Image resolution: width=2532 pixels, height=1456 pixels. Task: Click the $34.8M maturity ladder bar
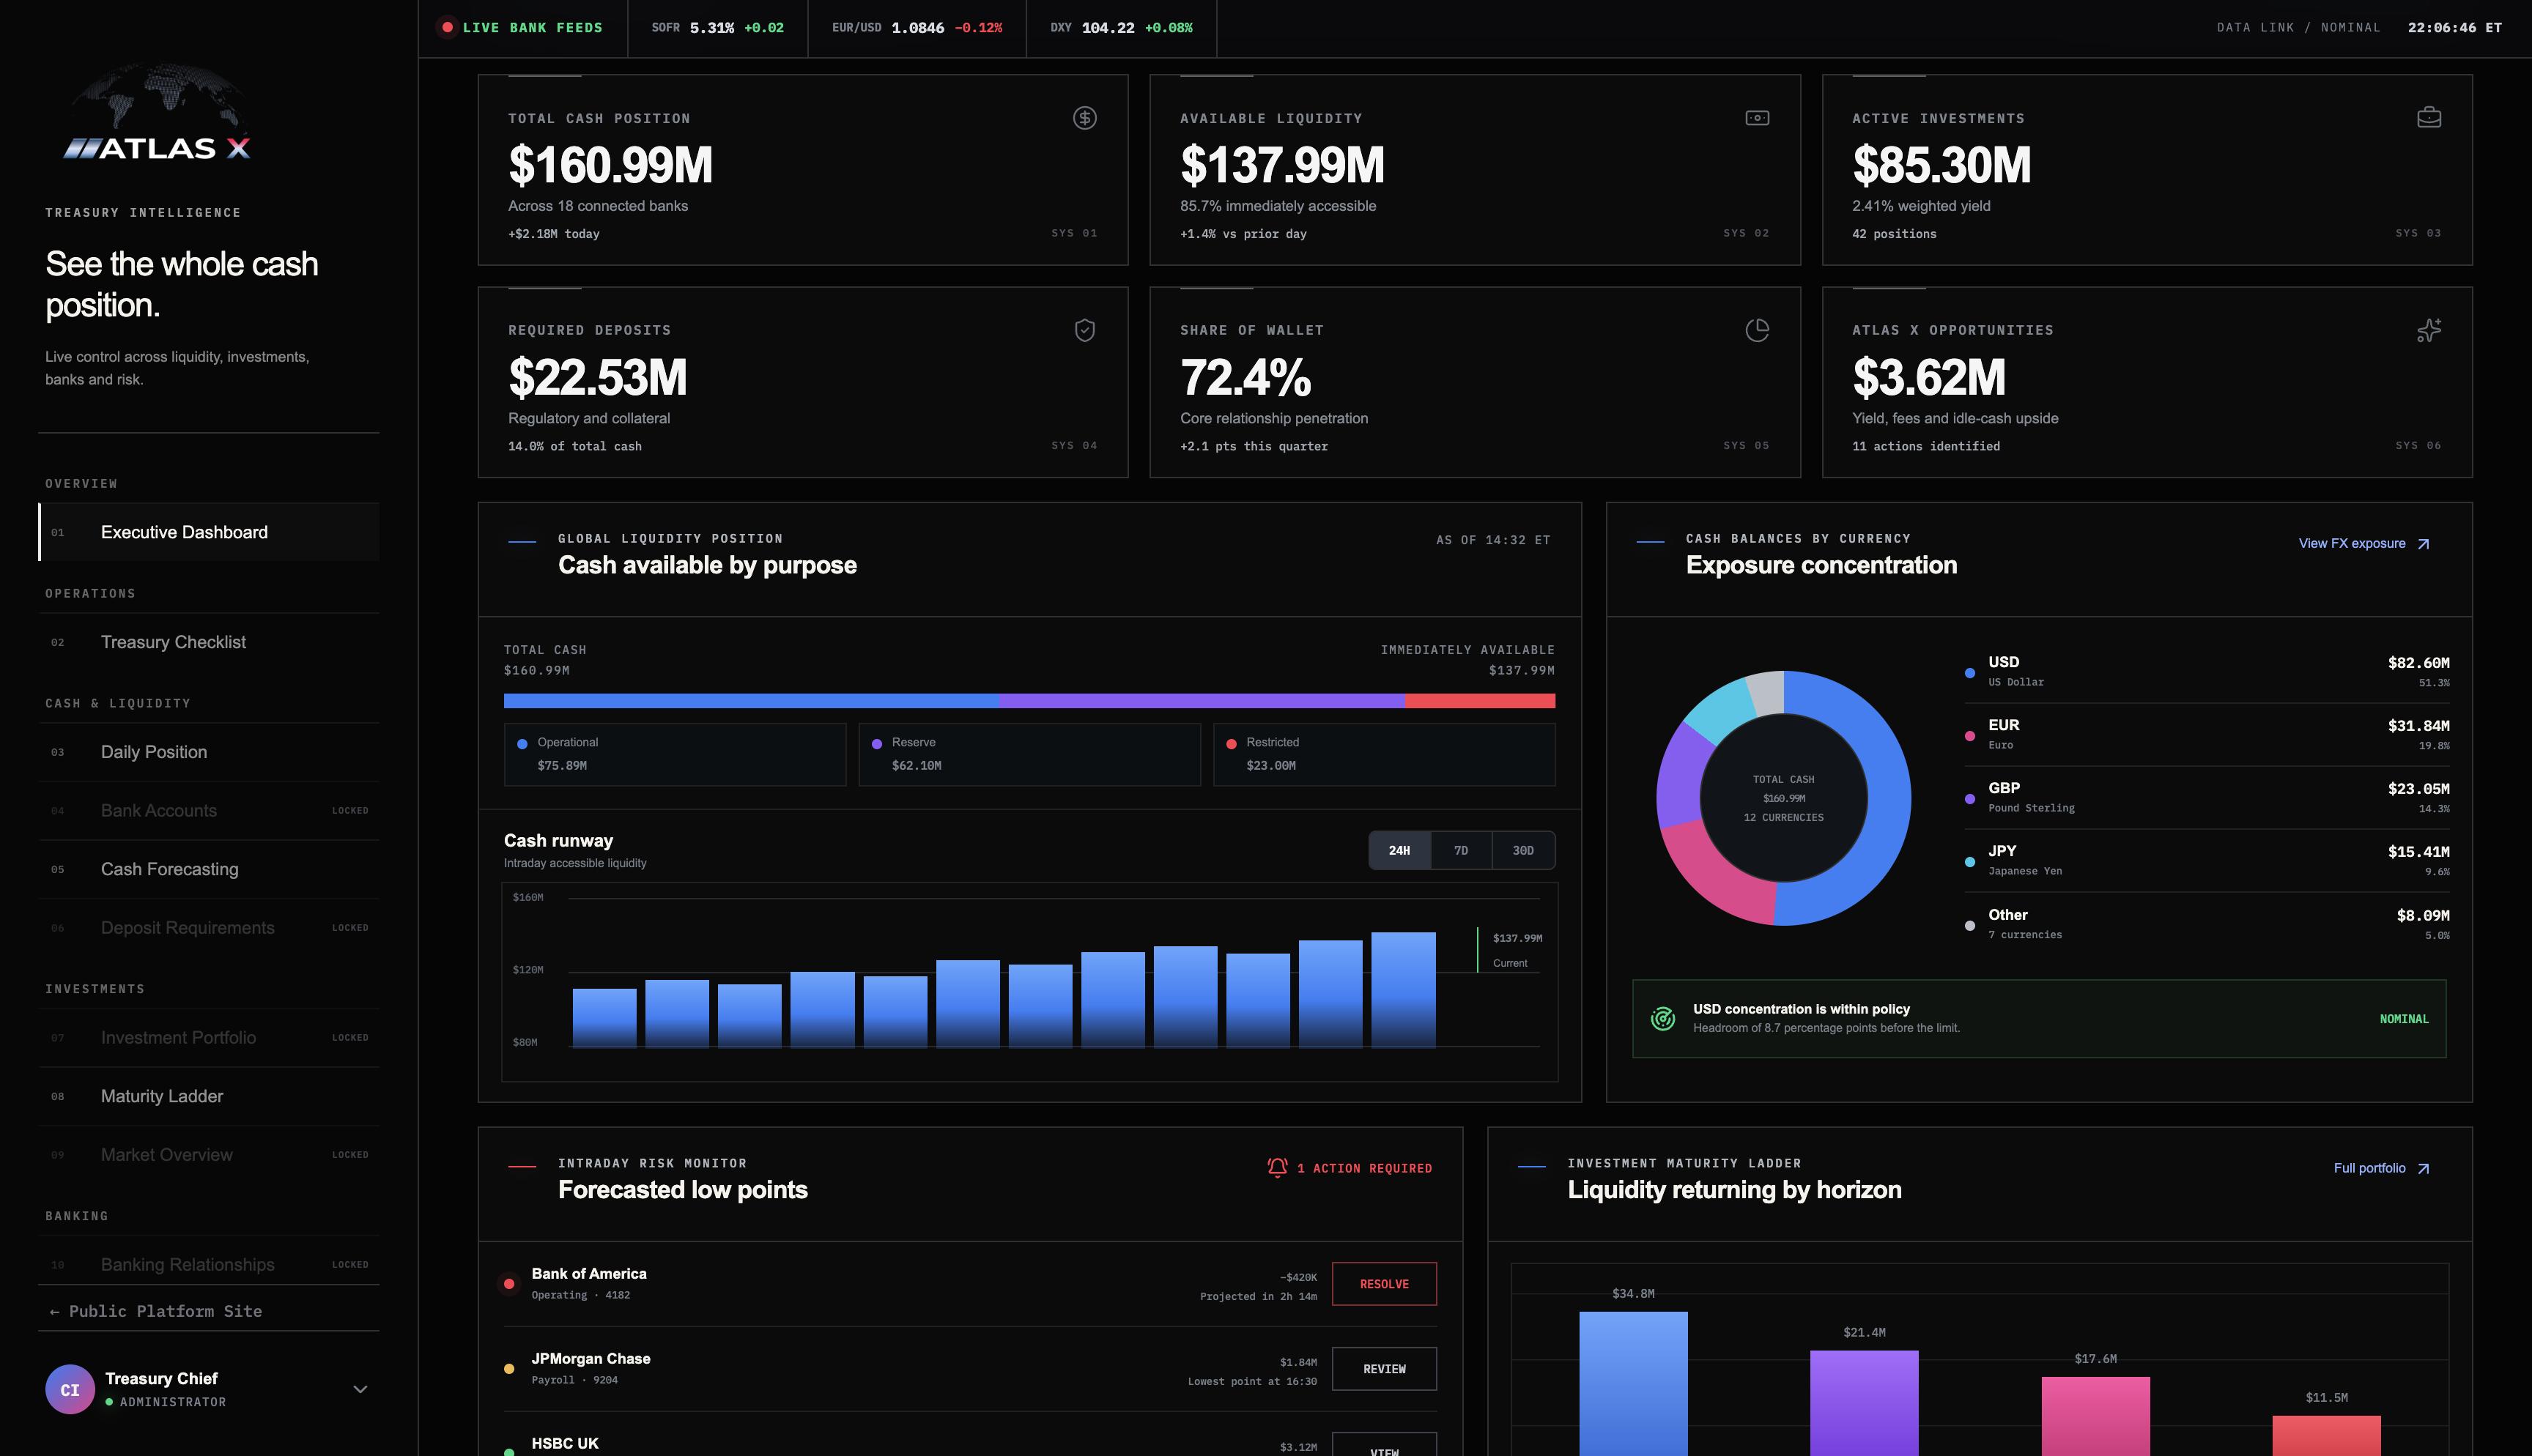click(1633, 1383)
